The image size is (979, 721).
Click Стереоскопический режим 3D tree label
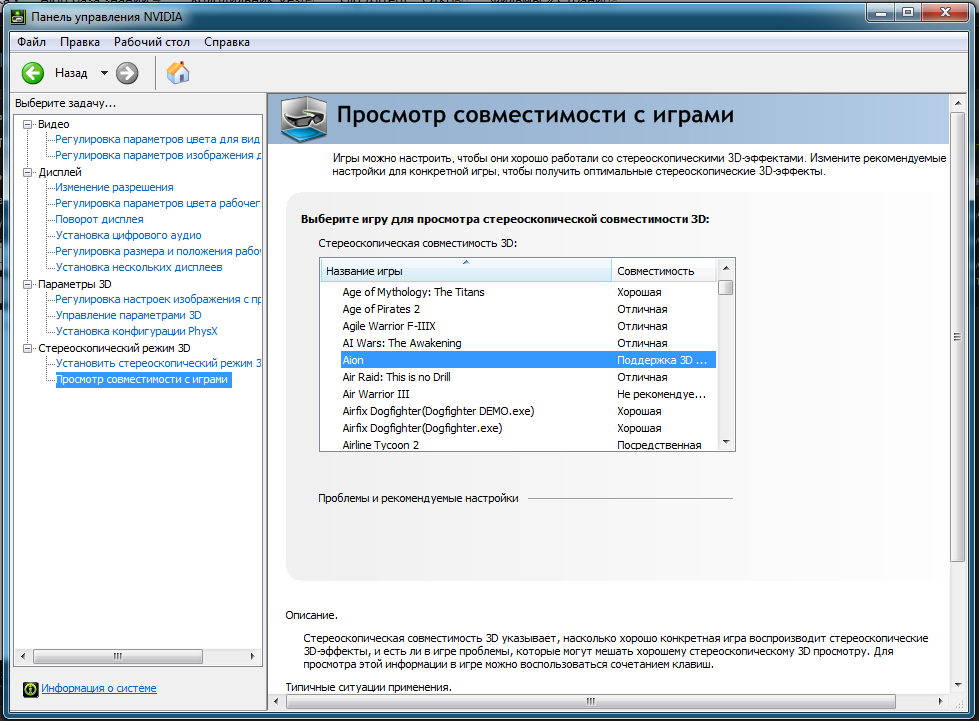(x=114, y=348)
